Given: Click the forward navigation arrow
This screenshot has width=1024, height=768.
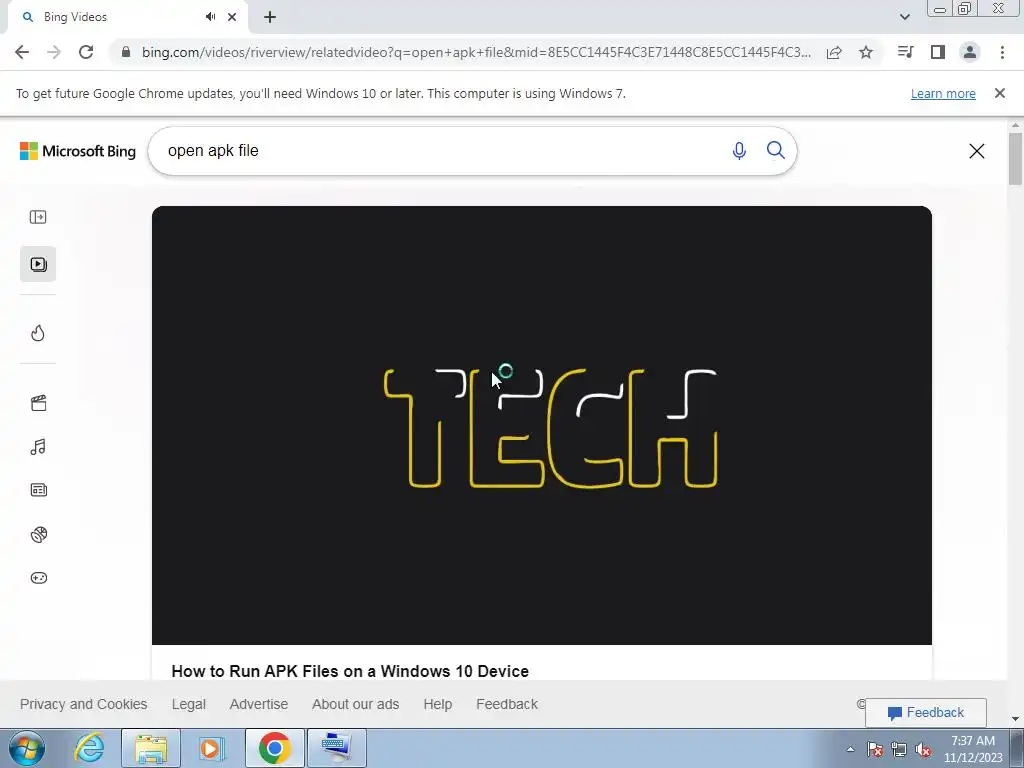Looking at the screenshot, I should click(54, 52).
